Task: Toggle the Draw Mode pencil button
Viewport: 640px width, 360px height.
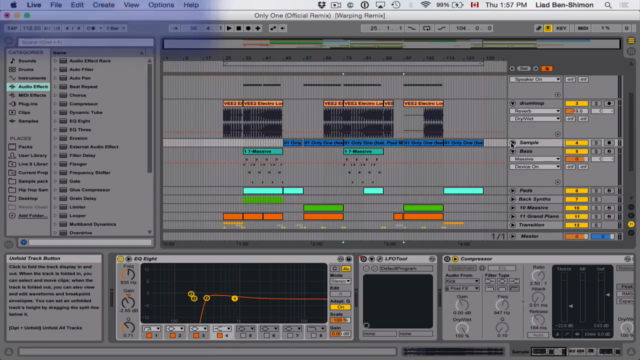Action: 538,28
